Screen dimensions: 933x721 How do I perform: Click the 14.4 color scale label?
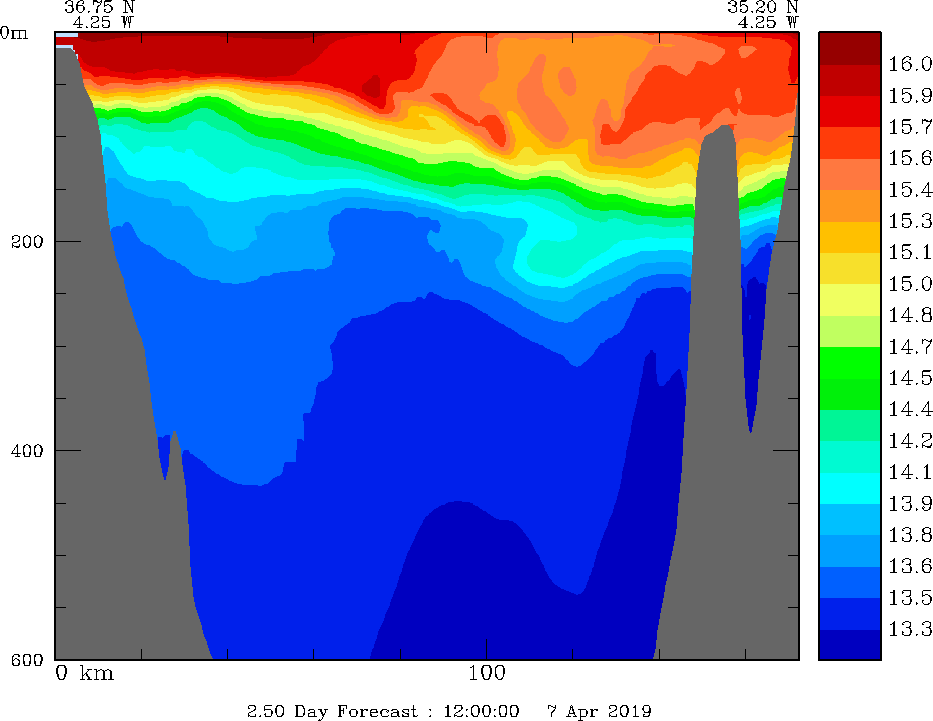(x=910, y=409)
